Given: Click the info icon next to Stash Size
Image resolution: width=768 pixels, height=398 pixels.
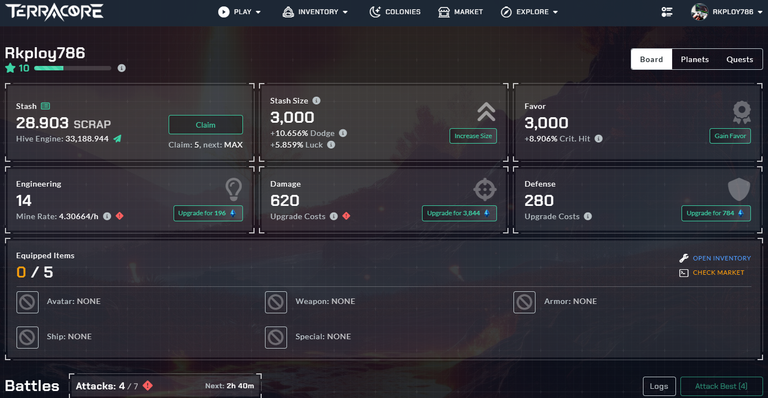Looking at the screenshot, I should 316,100.
